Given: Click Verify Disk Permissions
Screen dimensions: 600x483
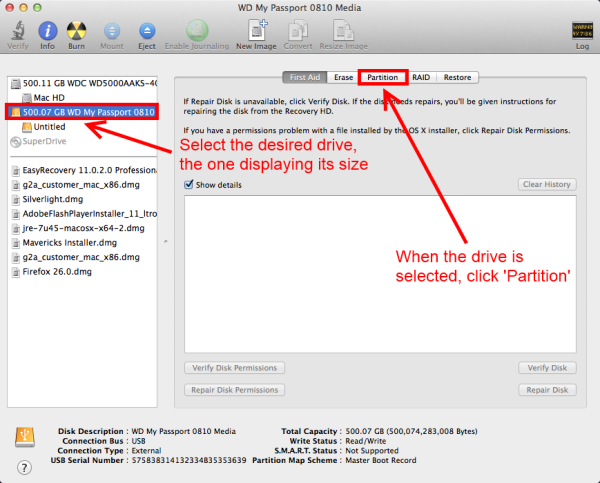Looking at the screenshot, I should point(234,368).
